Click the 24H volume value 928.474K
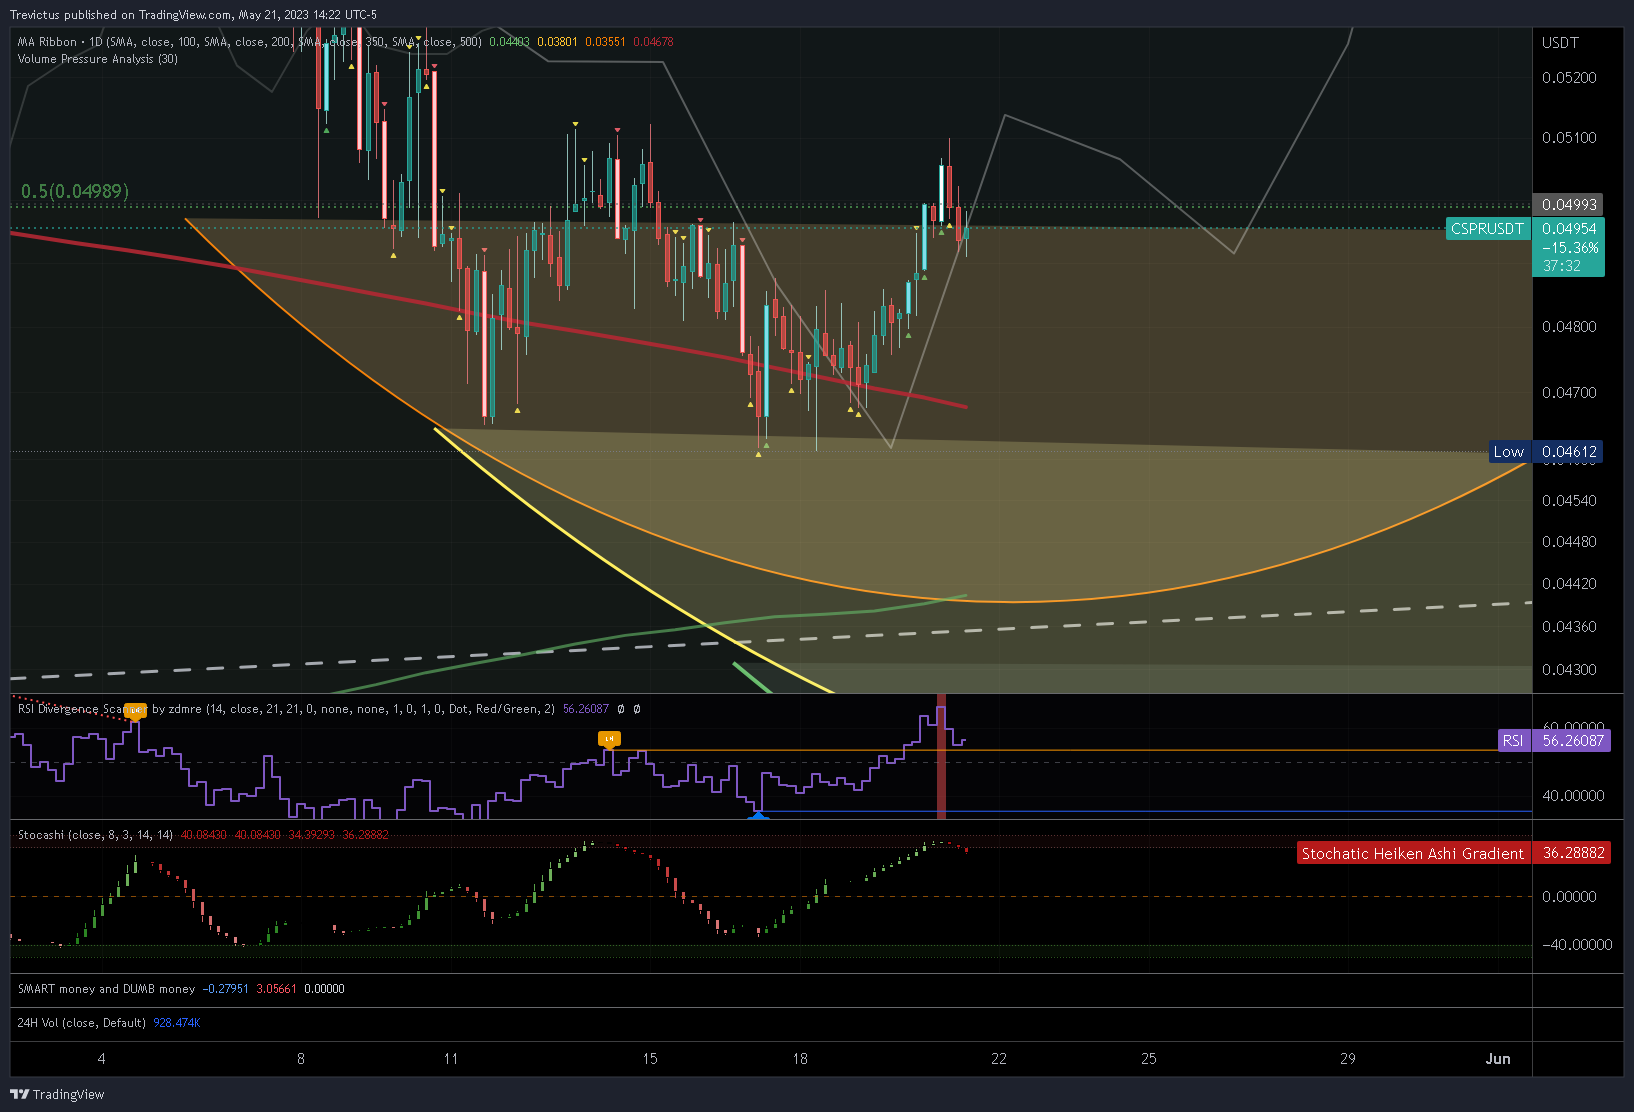Screen dimensions: 1634x1112 177,1023
